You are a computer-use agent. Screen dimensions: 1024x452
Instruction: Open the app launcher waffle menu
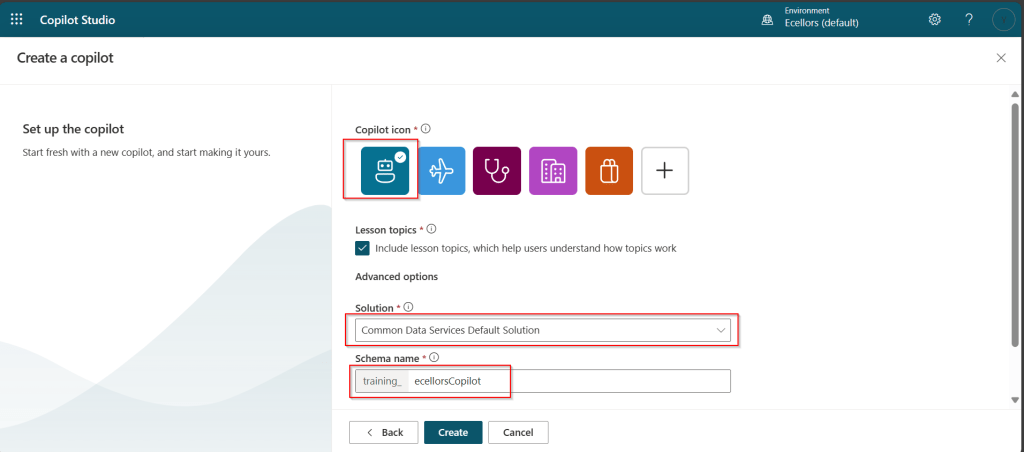pos(17,19)
